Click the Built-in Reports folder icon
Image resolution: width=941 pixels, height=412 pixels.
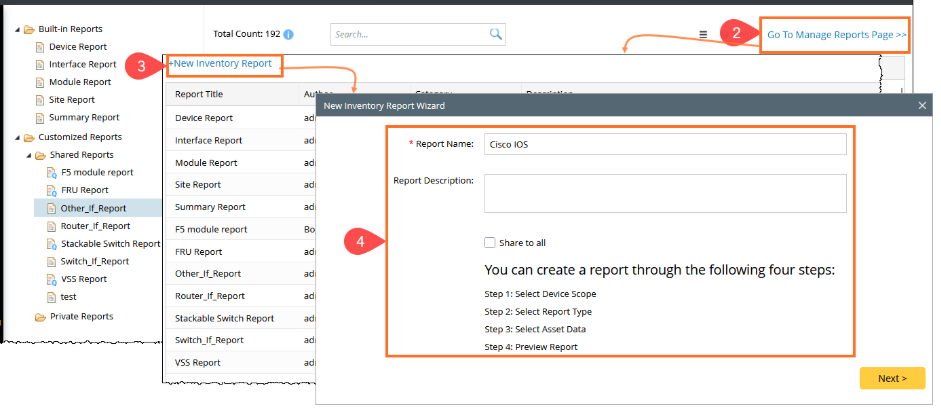coord(29,29)
